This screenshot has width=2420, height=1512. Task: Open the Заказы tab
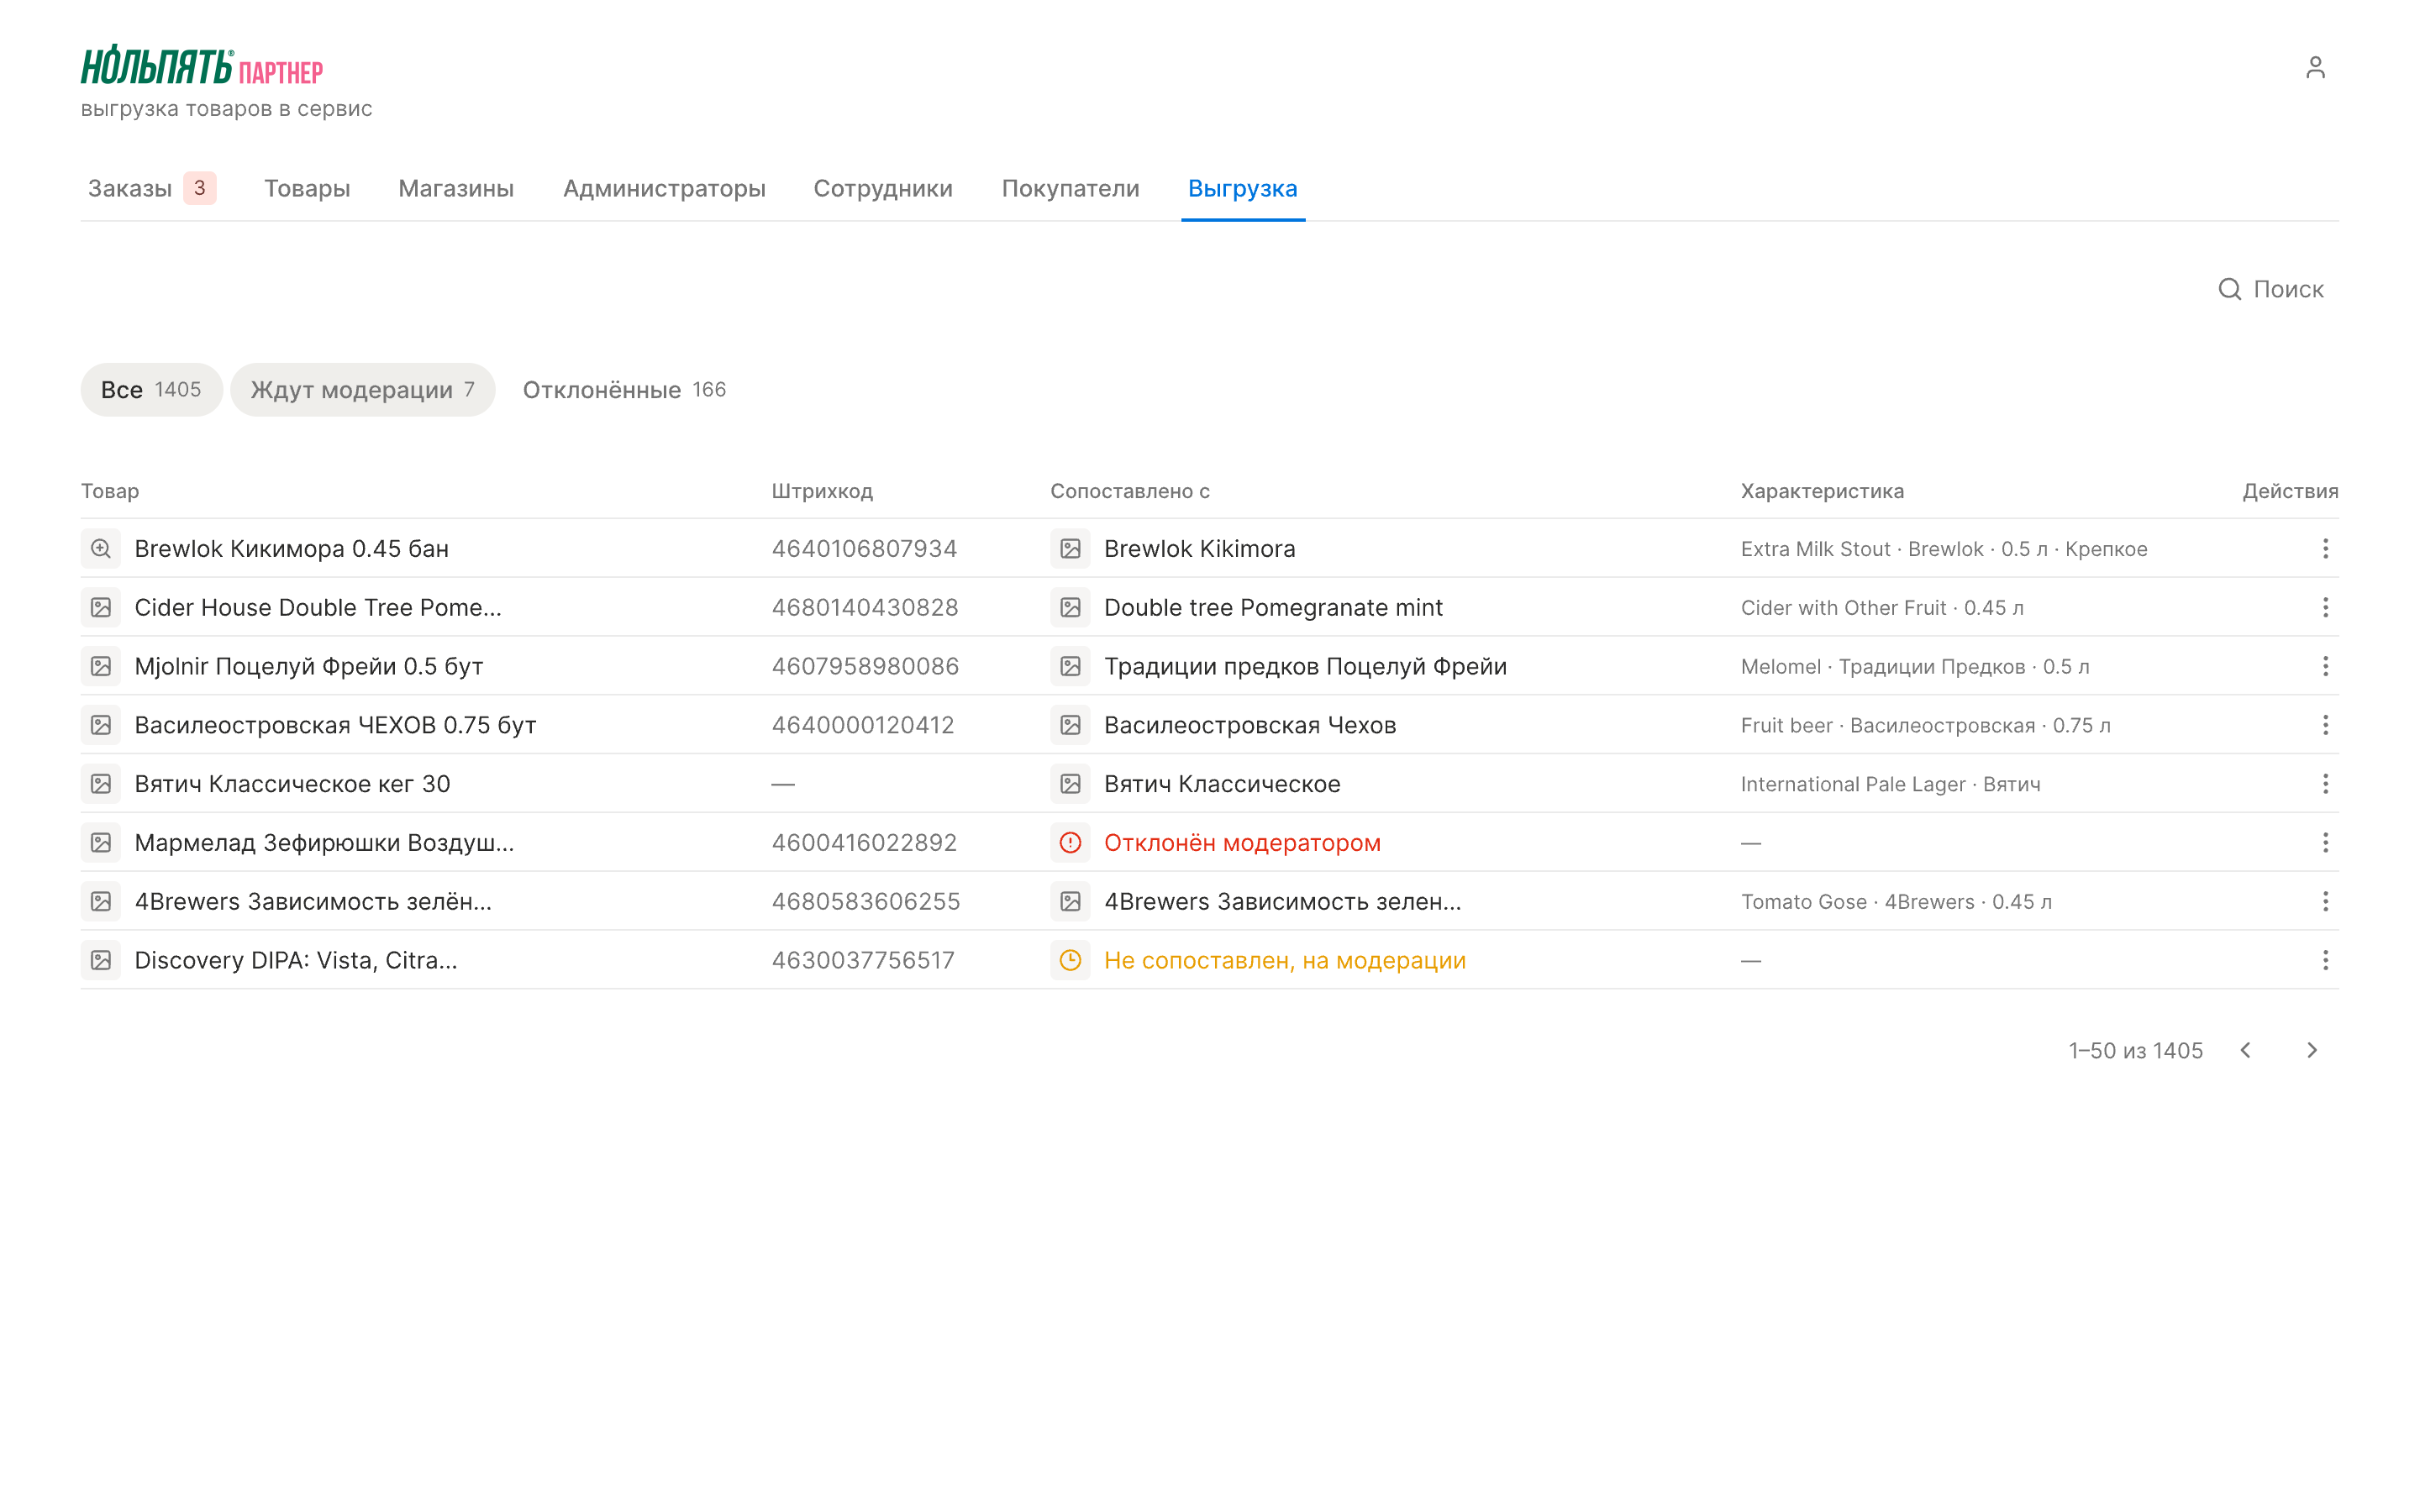click(x=151, y=188)
